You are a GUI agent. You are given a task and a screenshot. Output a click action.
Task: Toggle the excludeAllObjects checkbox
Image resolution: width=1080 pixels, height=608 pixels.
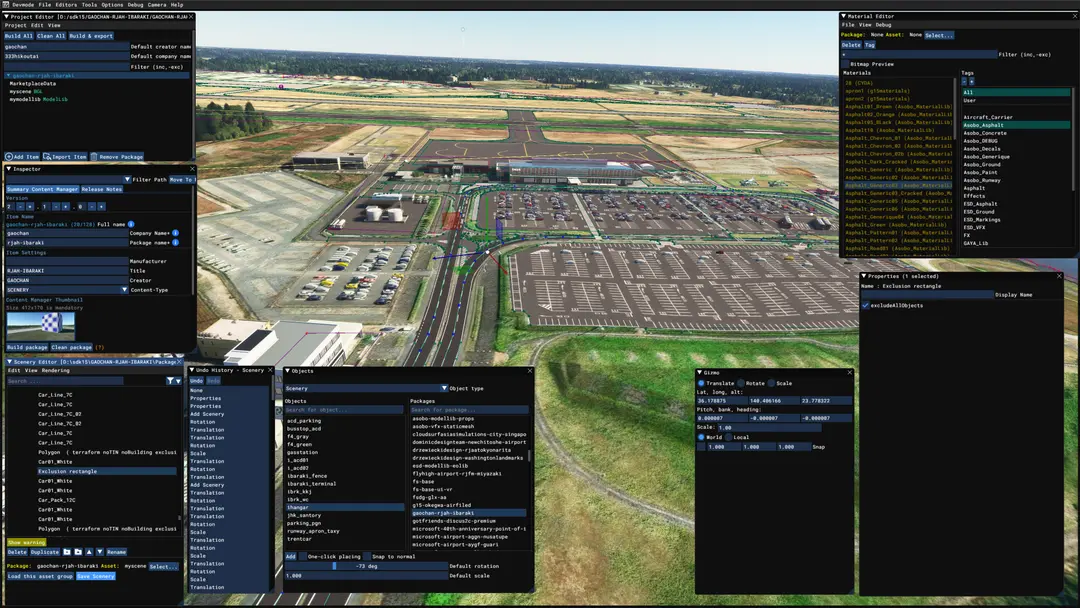tap(866, 305)
